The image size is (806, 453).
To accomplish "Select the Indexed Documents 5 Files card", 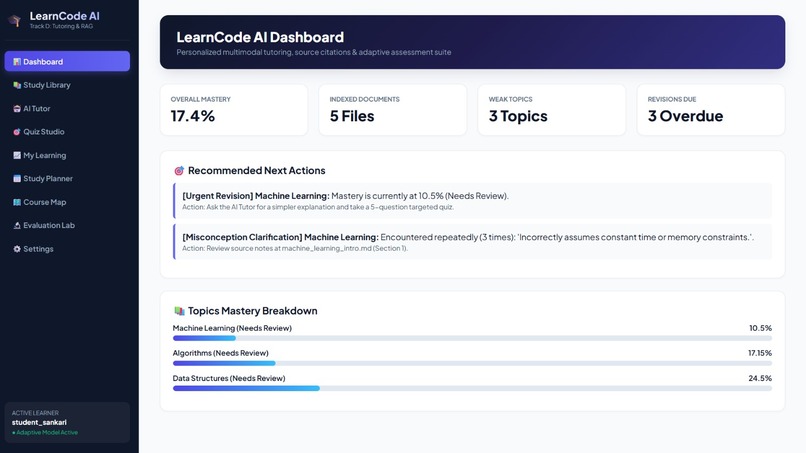I will (393, 110).
